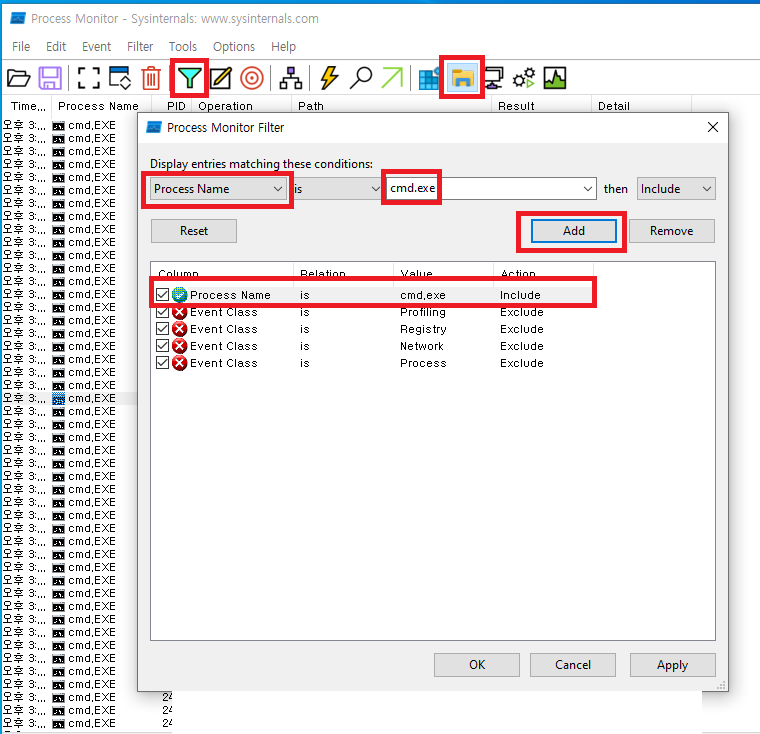Toggle the Show Profiling Events icon
This screenshot has width=760, height=734.
tap(554, 78)
